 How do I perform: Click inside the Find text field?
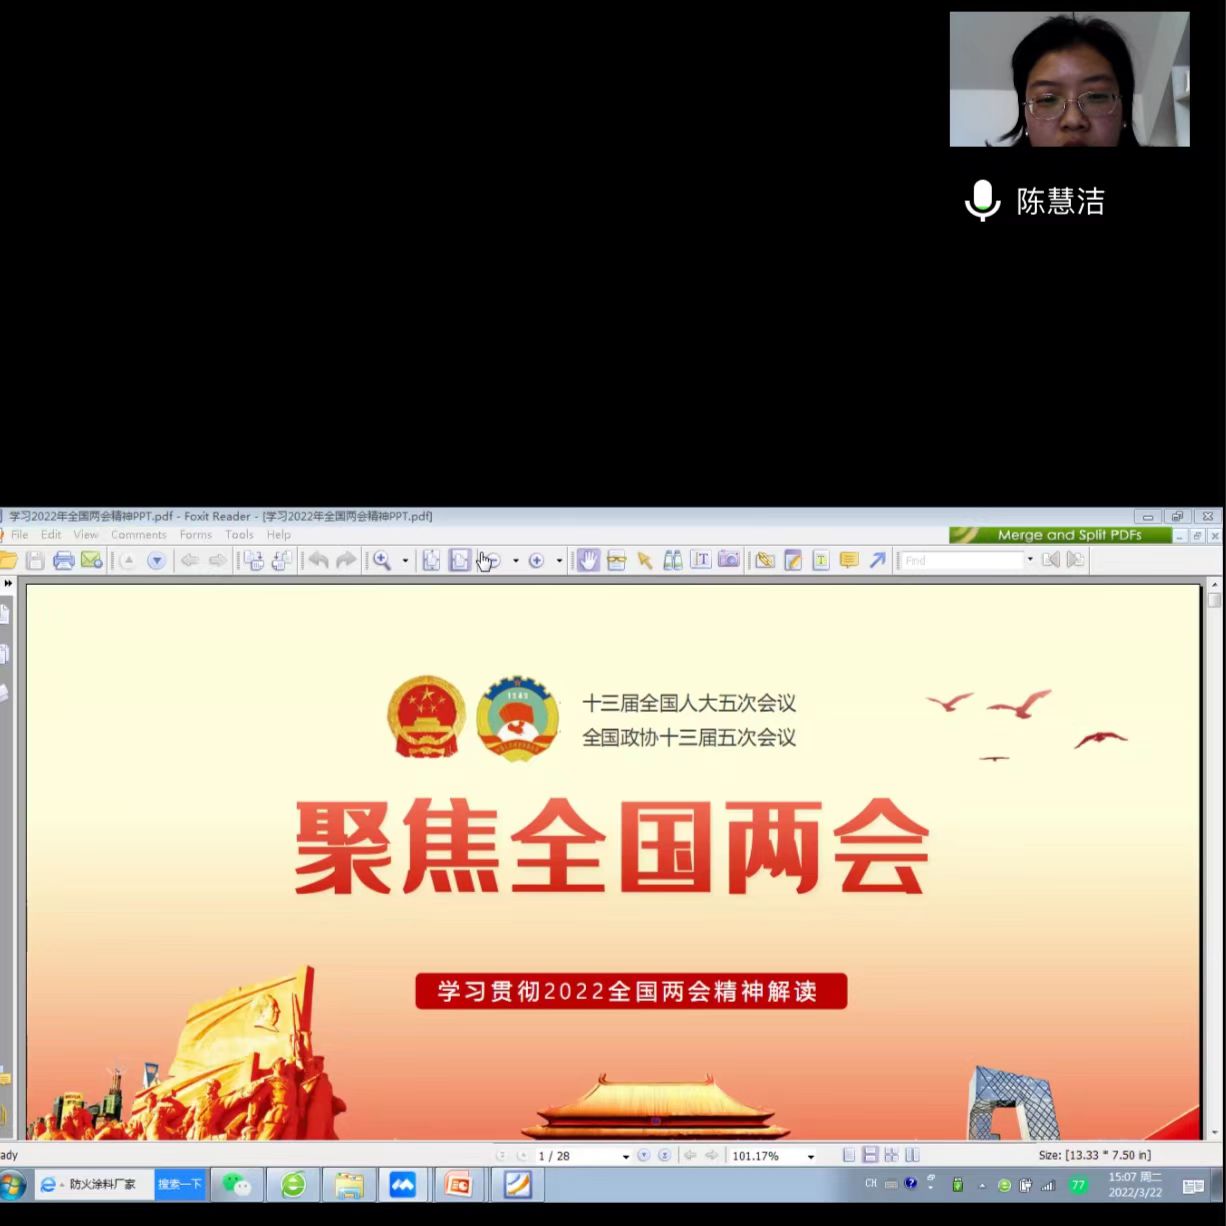960,560
